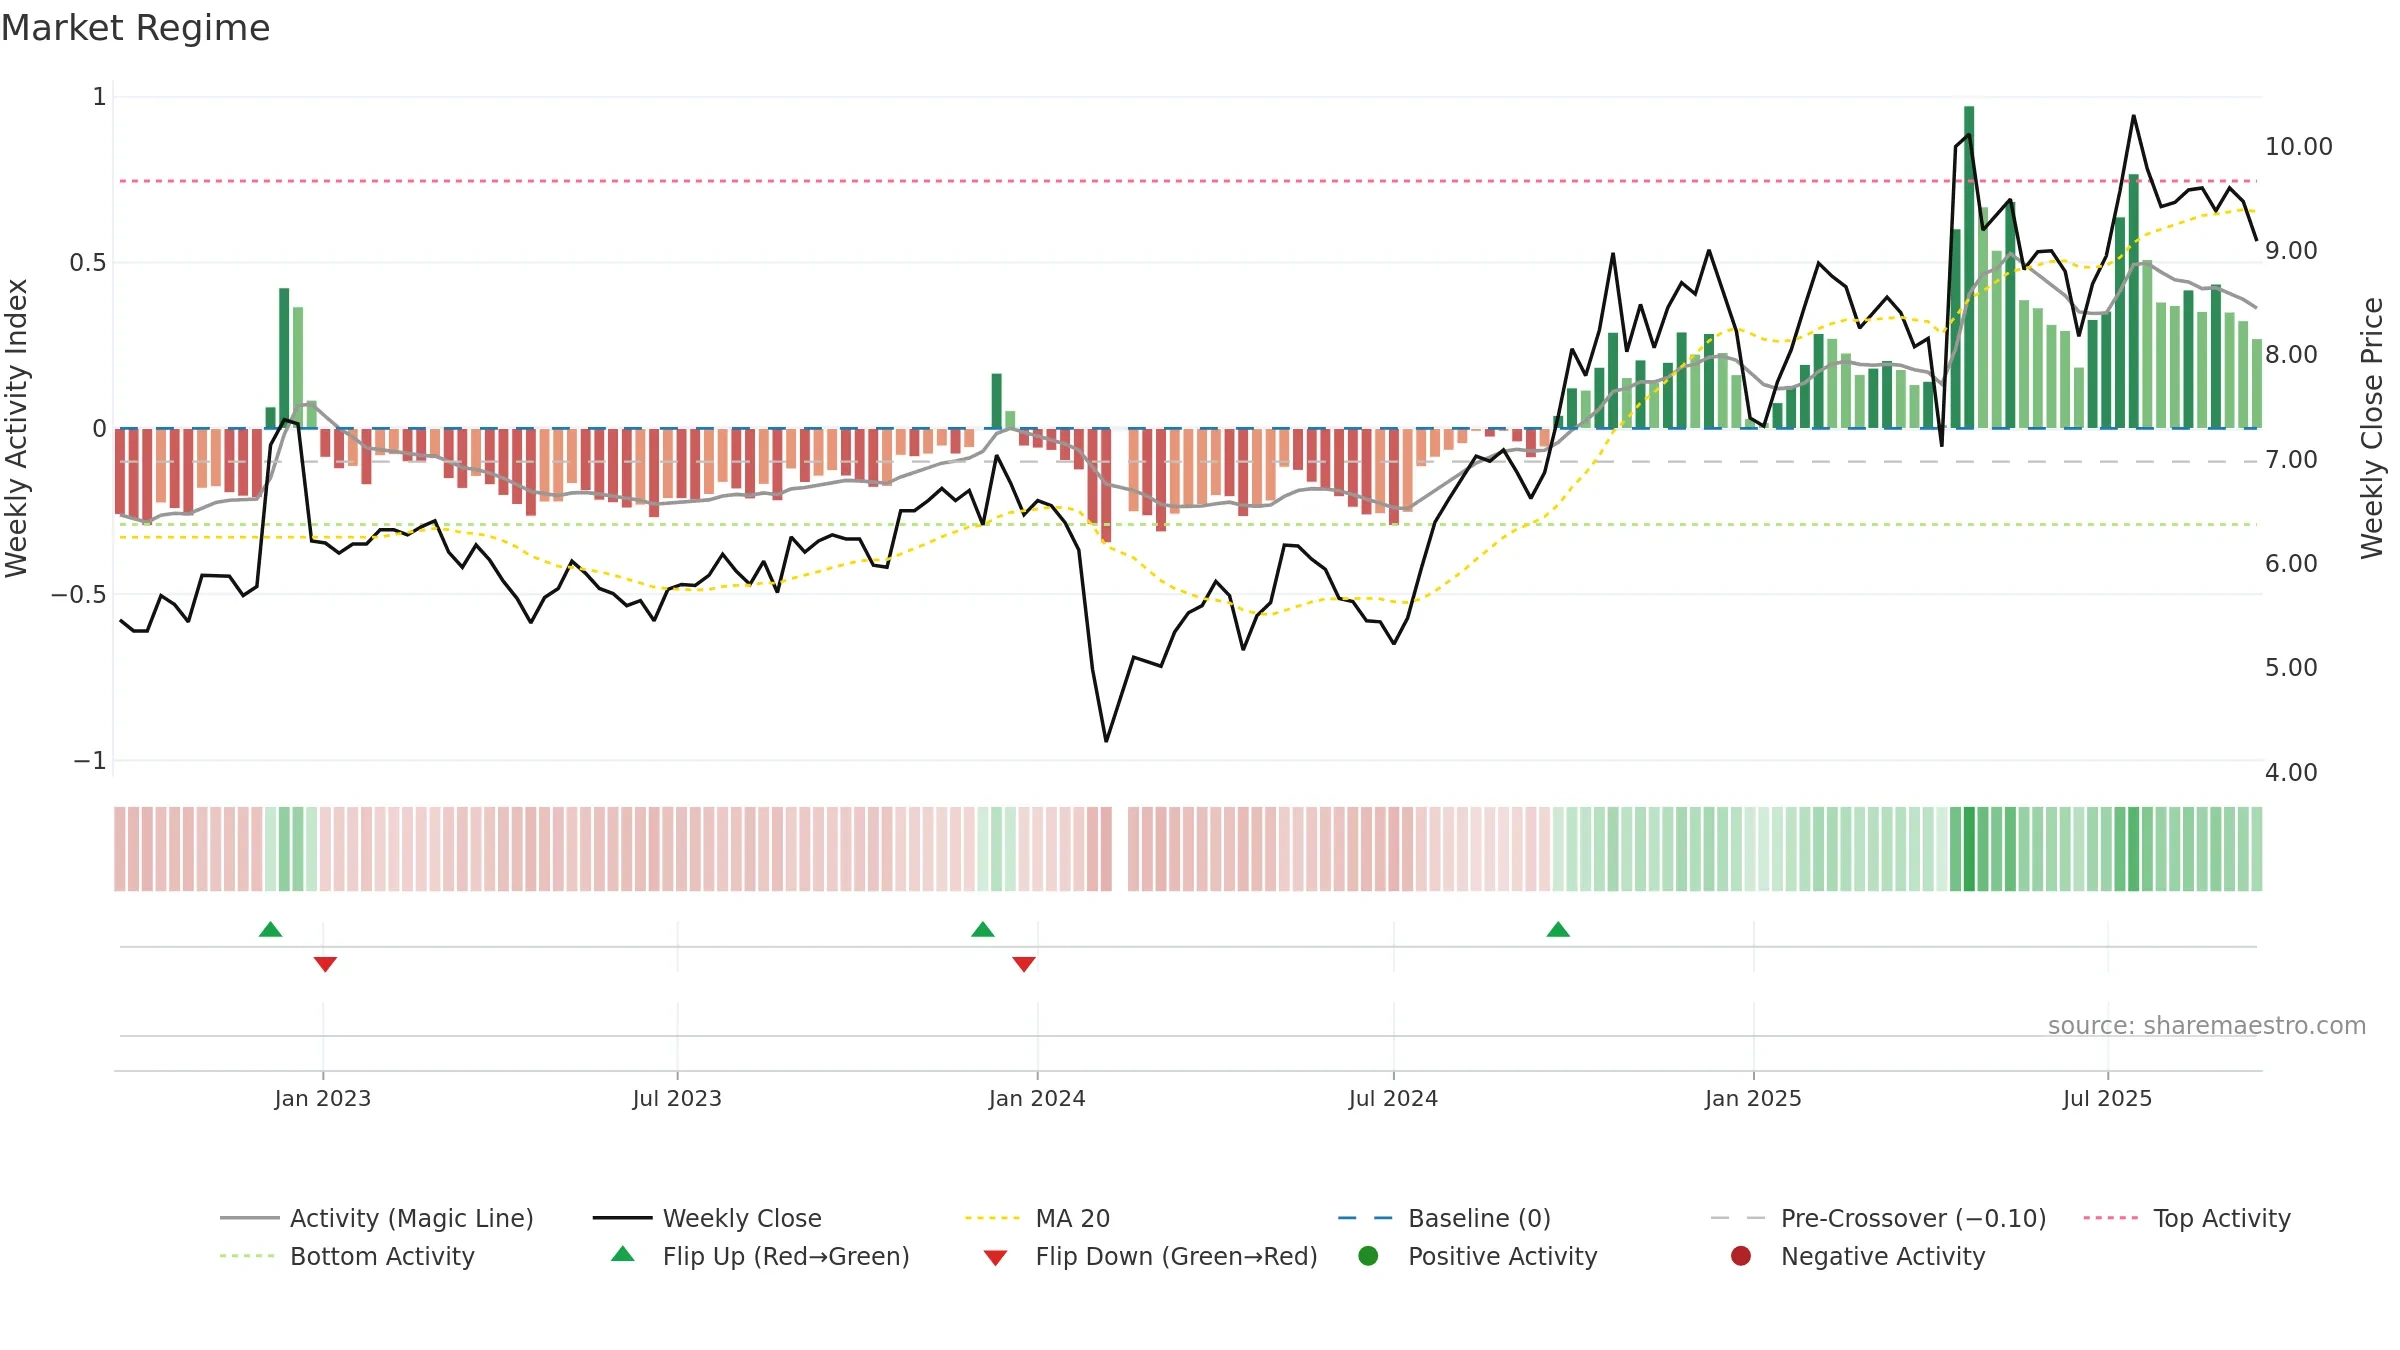Click the 10.00 price axis tick
Screen dimensions: 2400x1350
(2298, 146)
